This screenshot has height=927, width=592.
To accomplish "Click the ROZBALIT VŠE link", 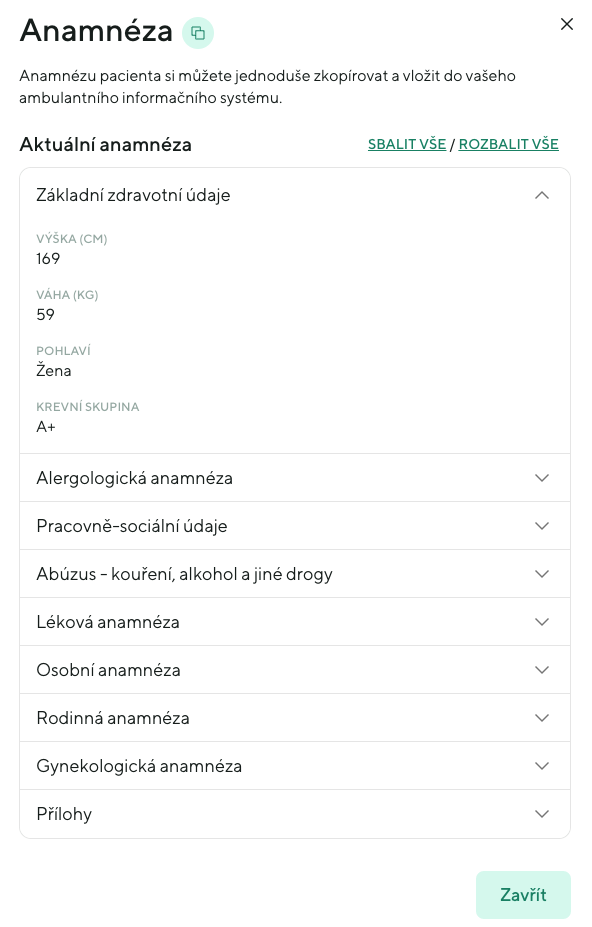I will pyautogui.click(x=508, y=144).
